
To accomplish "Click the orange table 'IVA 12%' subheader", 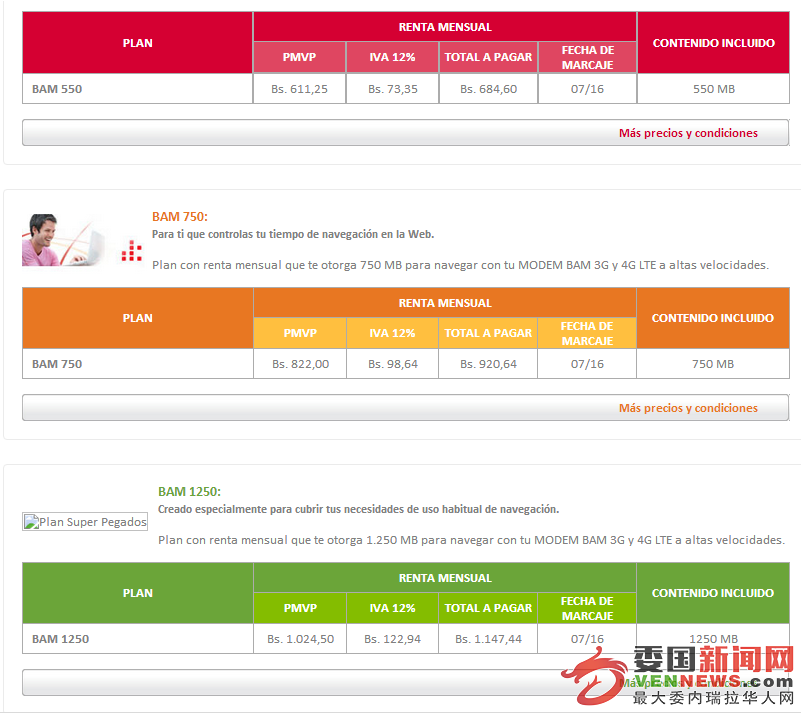I will 392,333.
